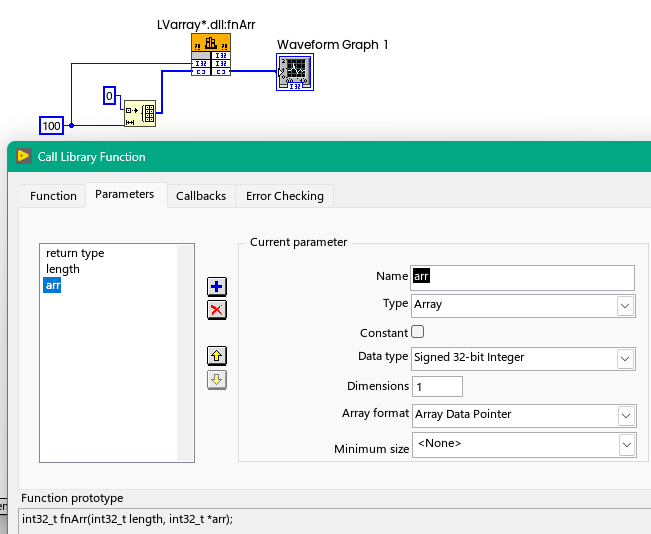Screen dimensions: 651x534
Task: Select the Waveform Graph 1 indicator terminal
Action: pyautogui.click(x=295, y=72)
